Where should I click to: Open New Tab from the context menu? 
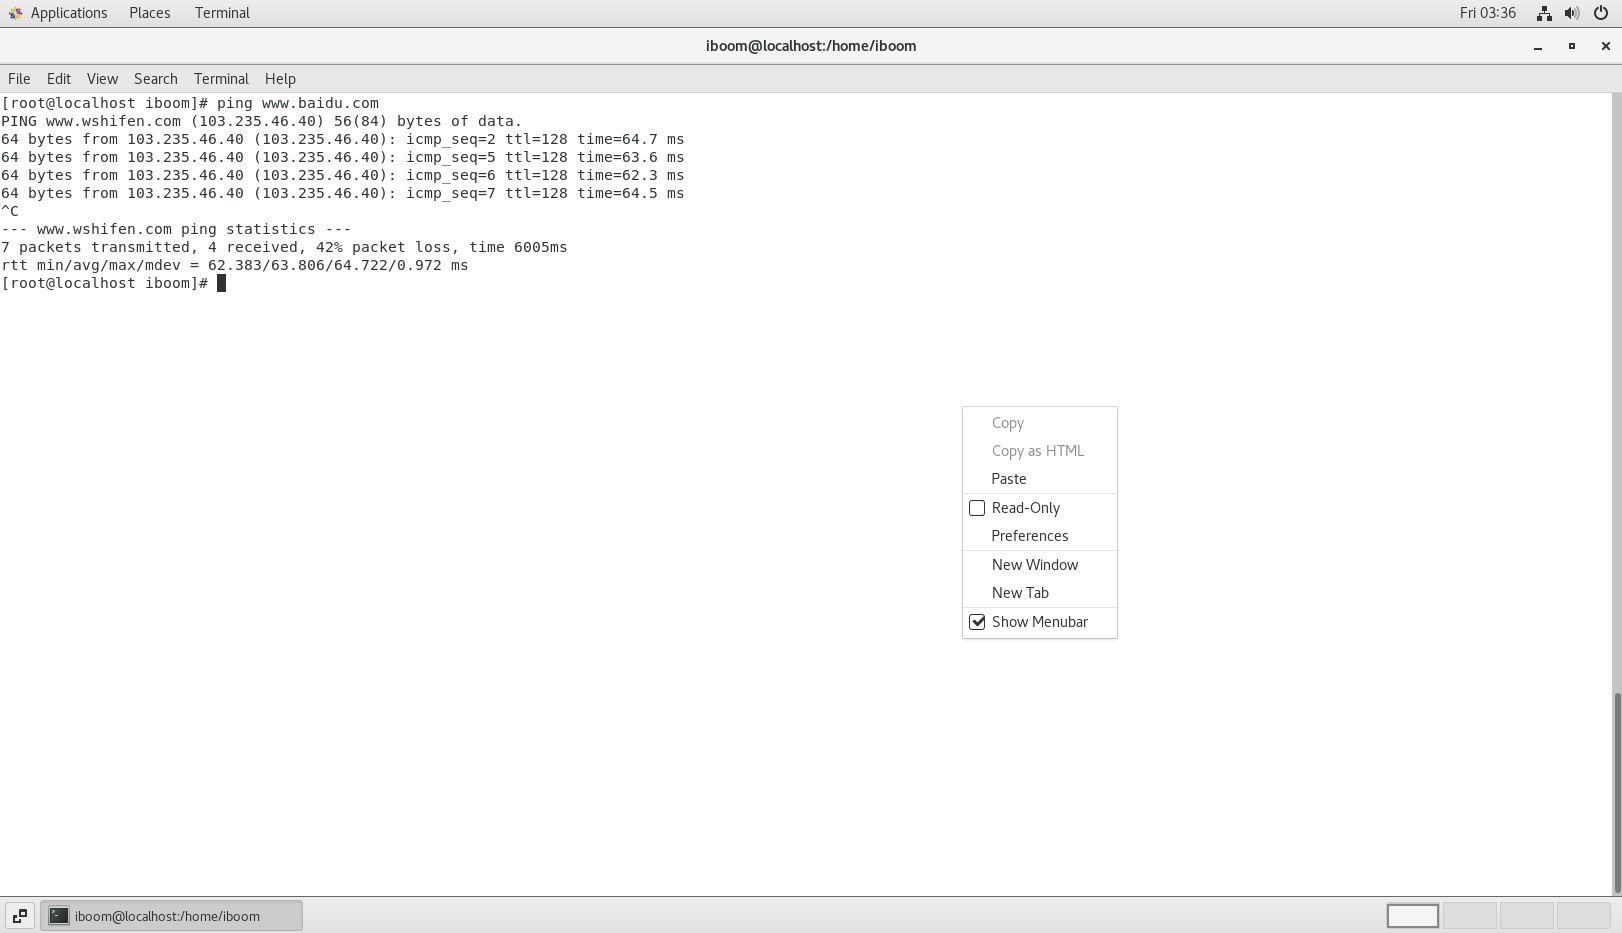click(1020, 593)
